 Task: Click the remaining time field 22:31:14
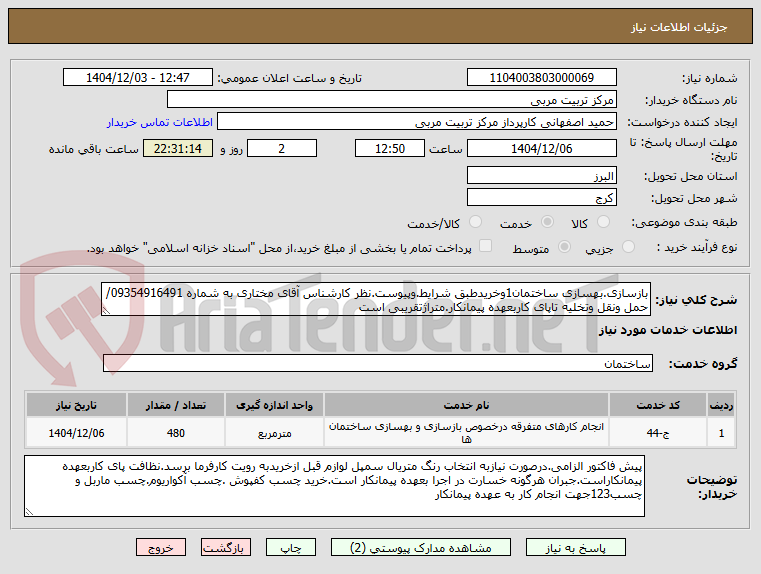[x=178, y=148]
